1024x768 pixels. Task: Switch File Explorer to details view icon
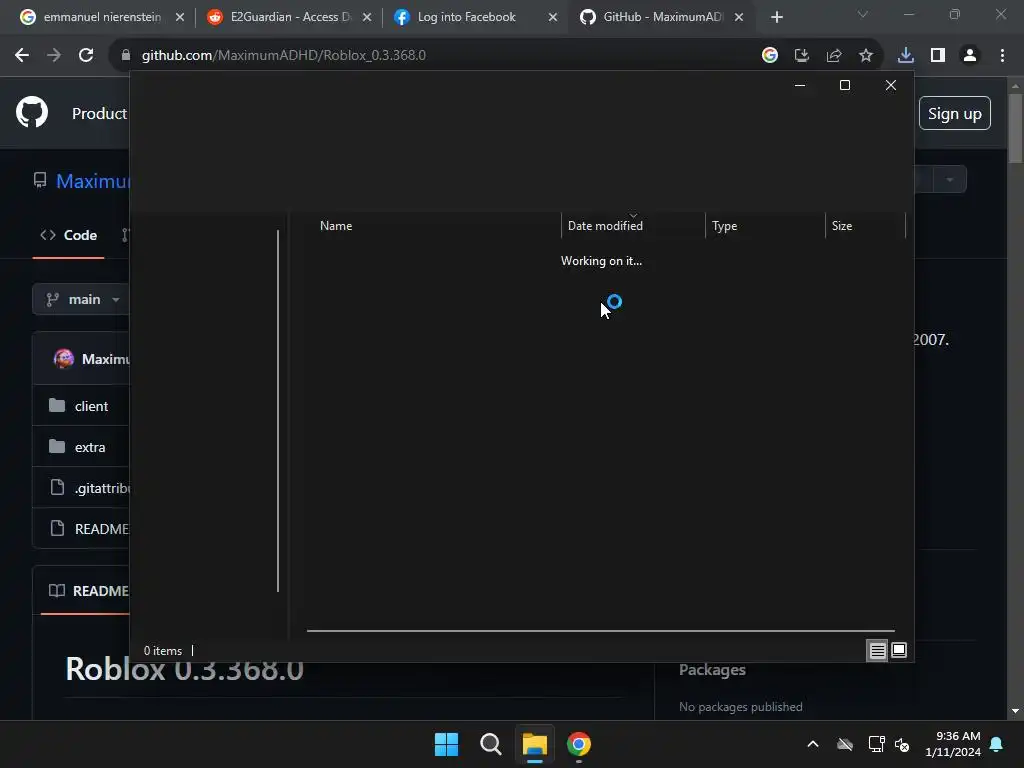[x=877, y=650]
